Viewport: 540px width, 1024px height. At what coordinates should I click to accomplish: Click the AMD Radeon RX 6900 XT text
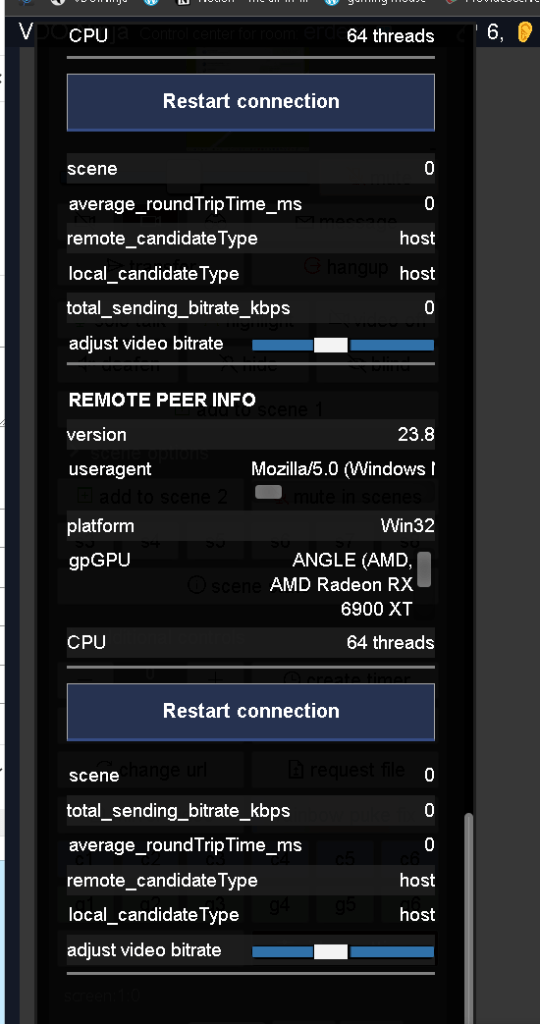[342, 596]
